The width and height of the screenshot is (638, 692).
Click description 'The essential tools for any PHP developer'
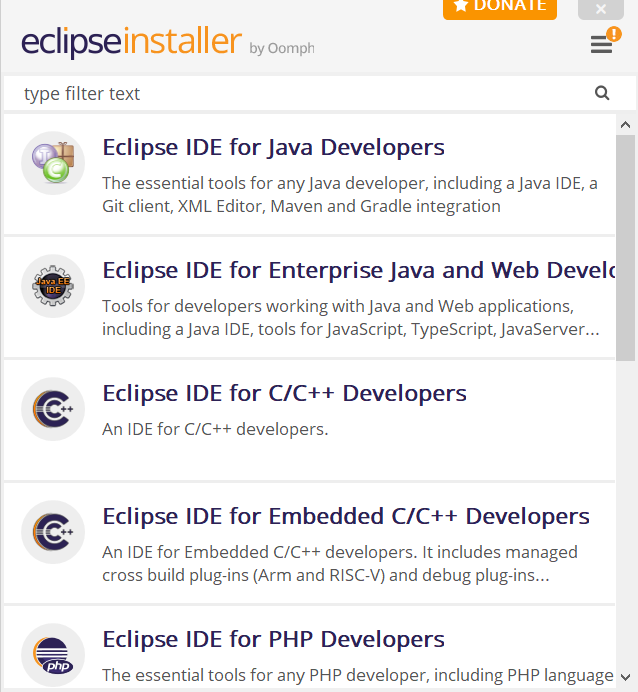358,675
